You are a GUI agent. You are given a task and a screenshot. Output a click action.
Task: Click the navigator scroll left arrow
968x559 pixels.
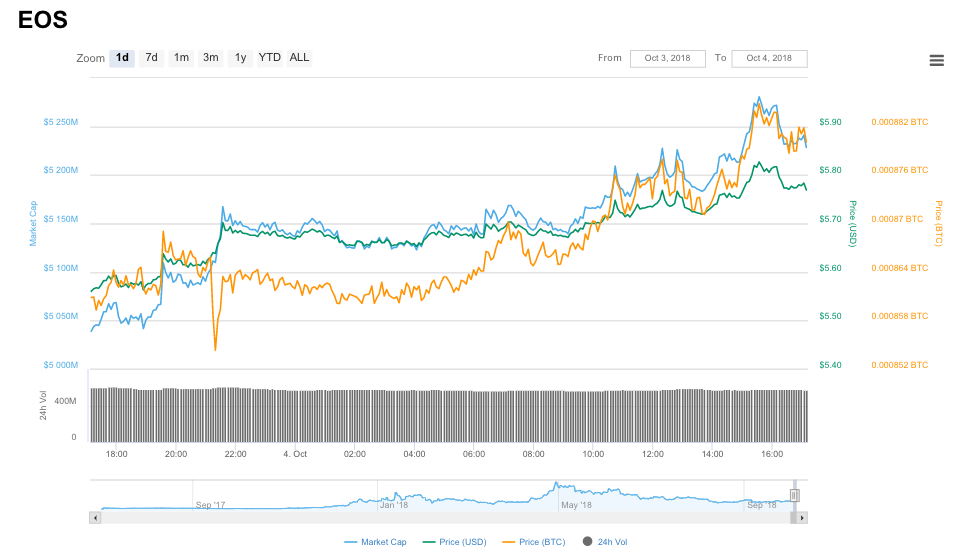coord(95,518)
